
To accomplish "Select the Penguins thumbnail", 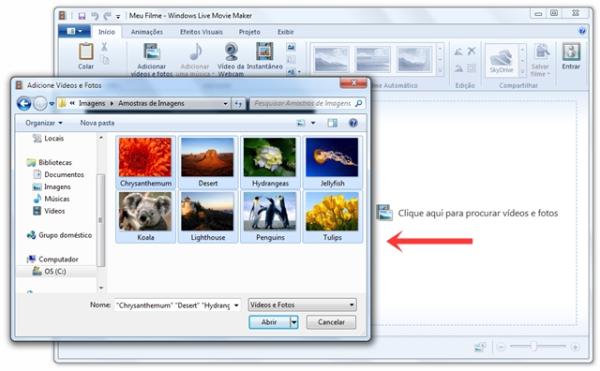I will point(270,216).
